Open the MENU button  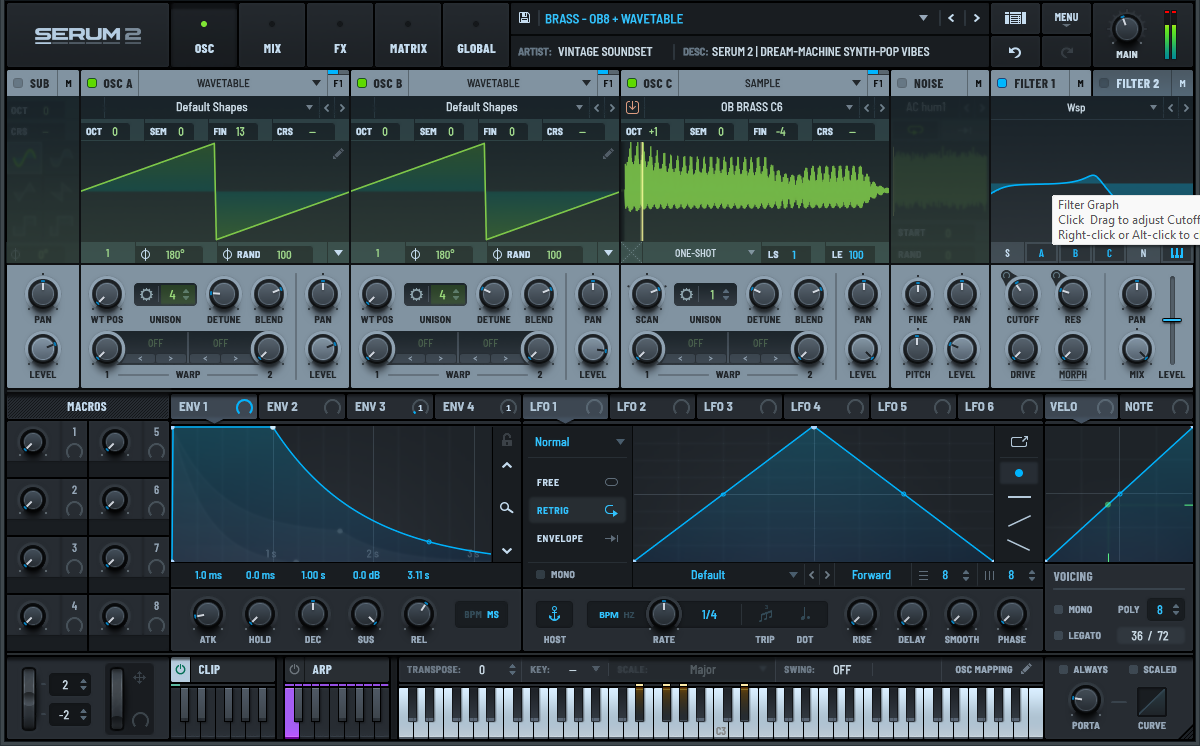point(1066,18)
